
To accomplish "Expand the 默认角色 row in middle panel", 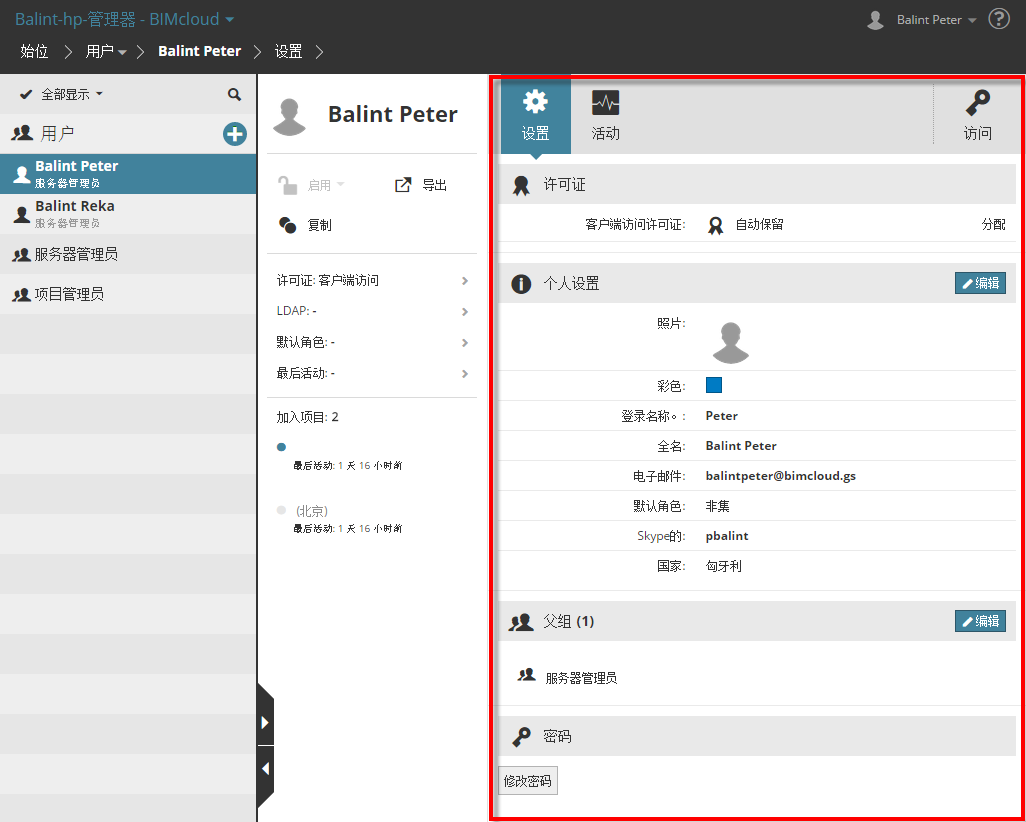I will (372, 342).
